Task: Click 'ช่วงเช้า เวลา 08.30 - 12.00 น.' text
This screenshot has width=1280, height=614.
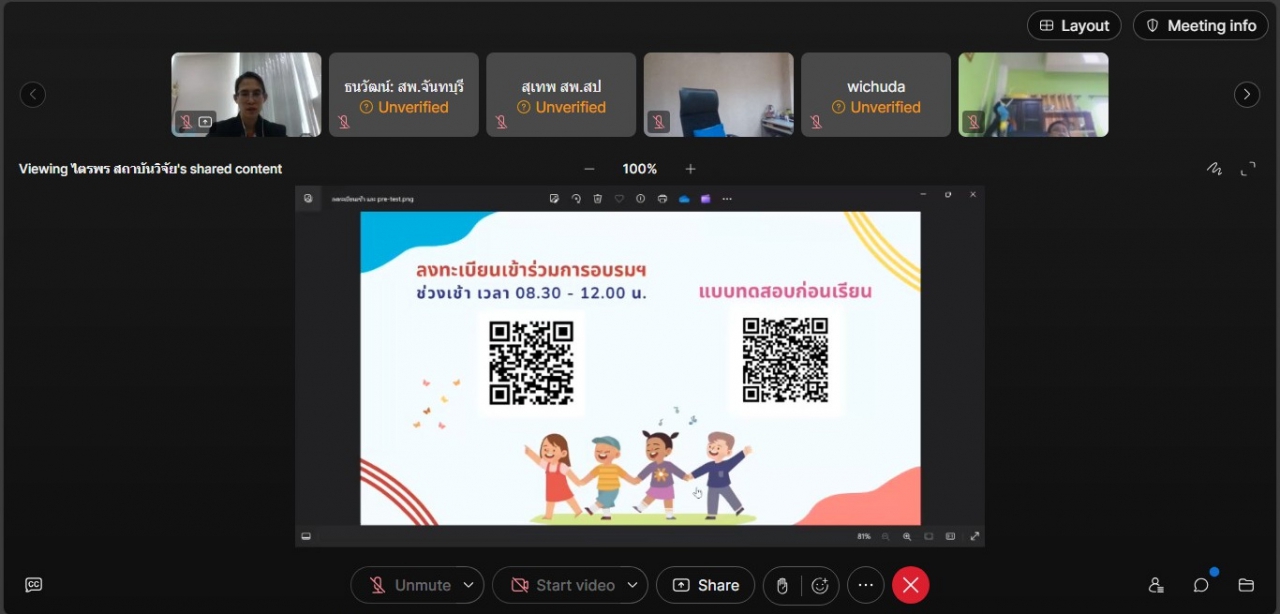Action: click(x=532, y=294)
